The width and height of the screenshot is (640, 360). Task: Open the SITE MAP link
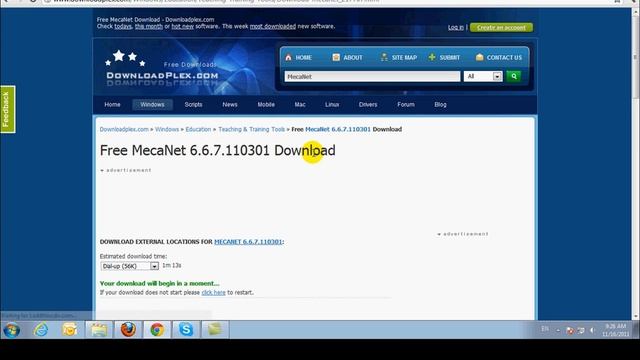click(x=399, y=58)
